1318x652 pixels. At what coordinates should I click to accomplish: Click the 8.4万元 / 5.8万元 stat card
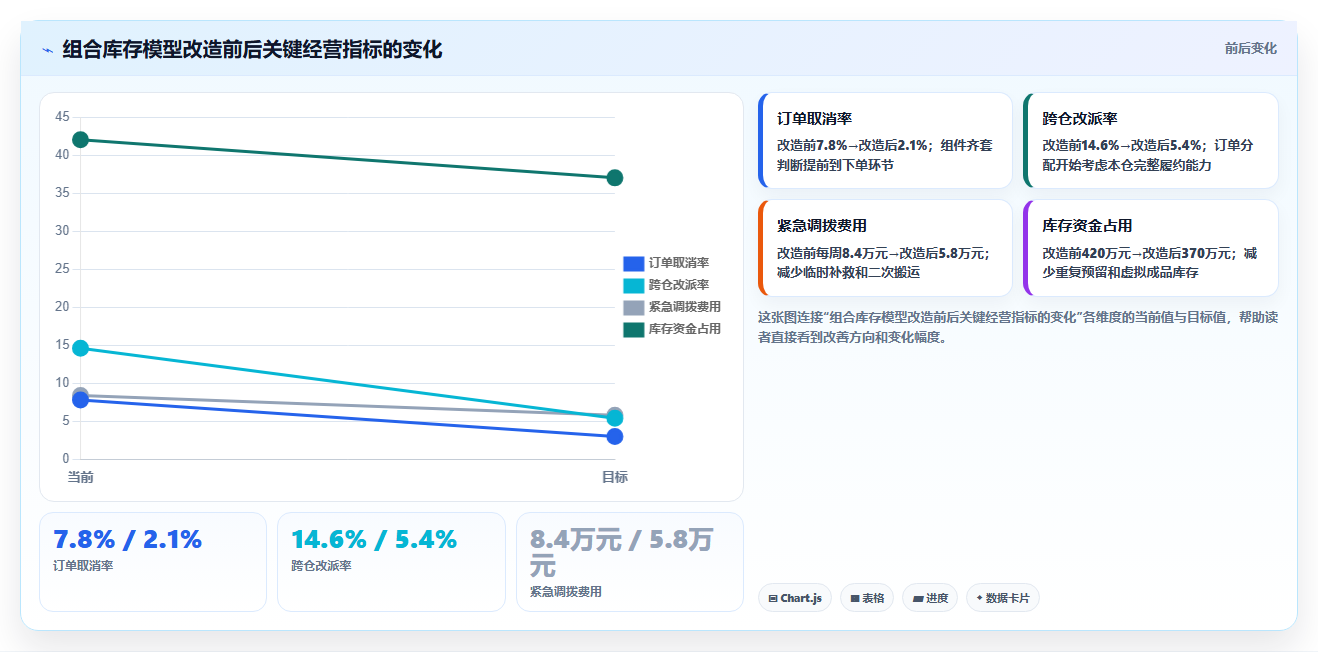pyautogui.click(x=630, y=562)
